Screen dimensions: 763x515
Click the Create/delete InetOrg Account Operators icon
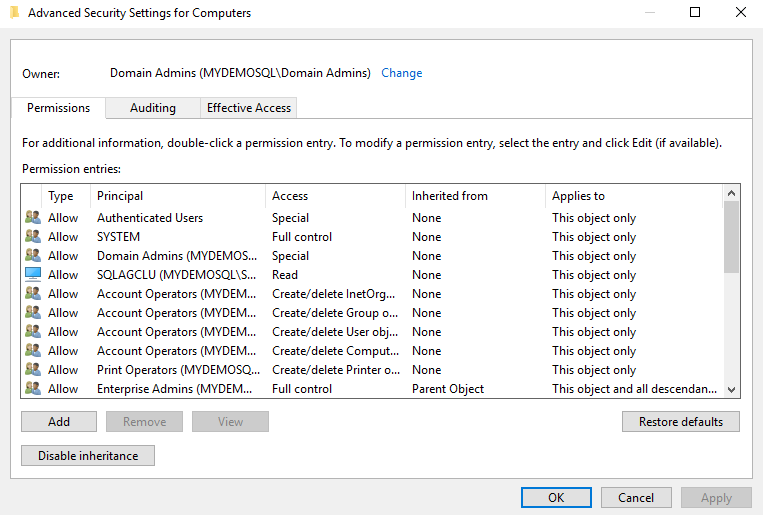32,294
